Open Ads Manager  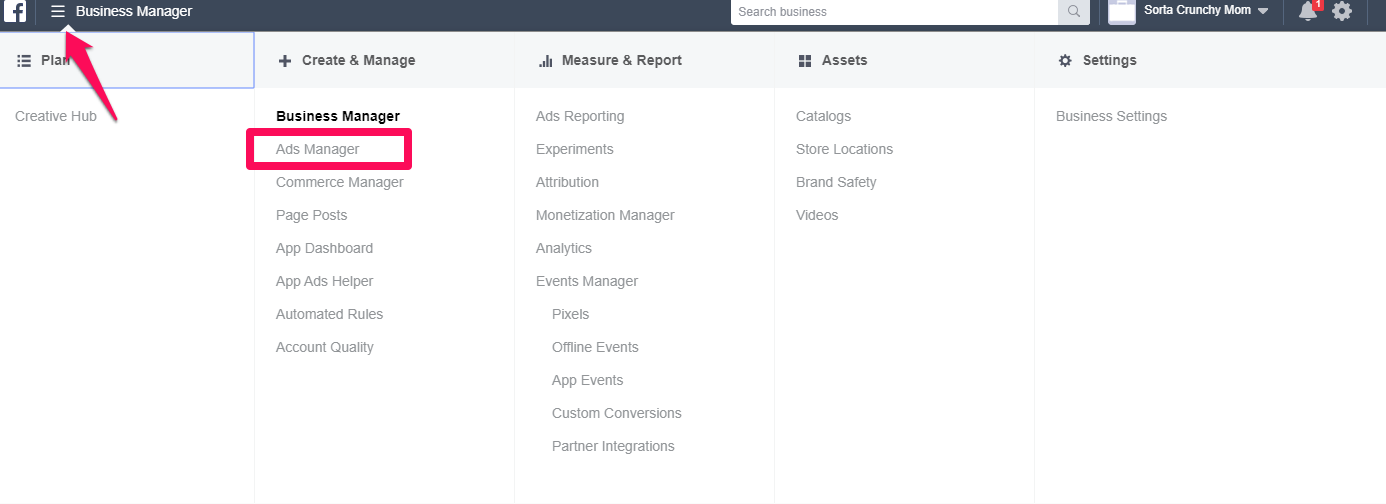coord(318,149)
